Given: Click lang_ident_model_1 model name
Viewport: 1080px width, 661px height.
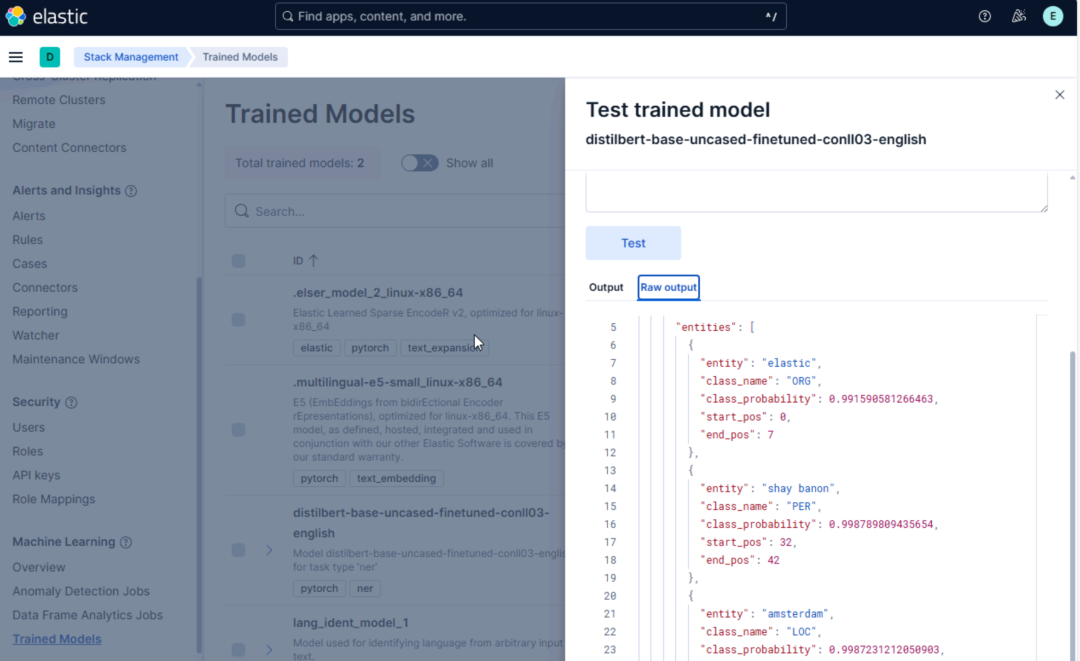Looking at the screenshot, I should (x=351, y=623).
